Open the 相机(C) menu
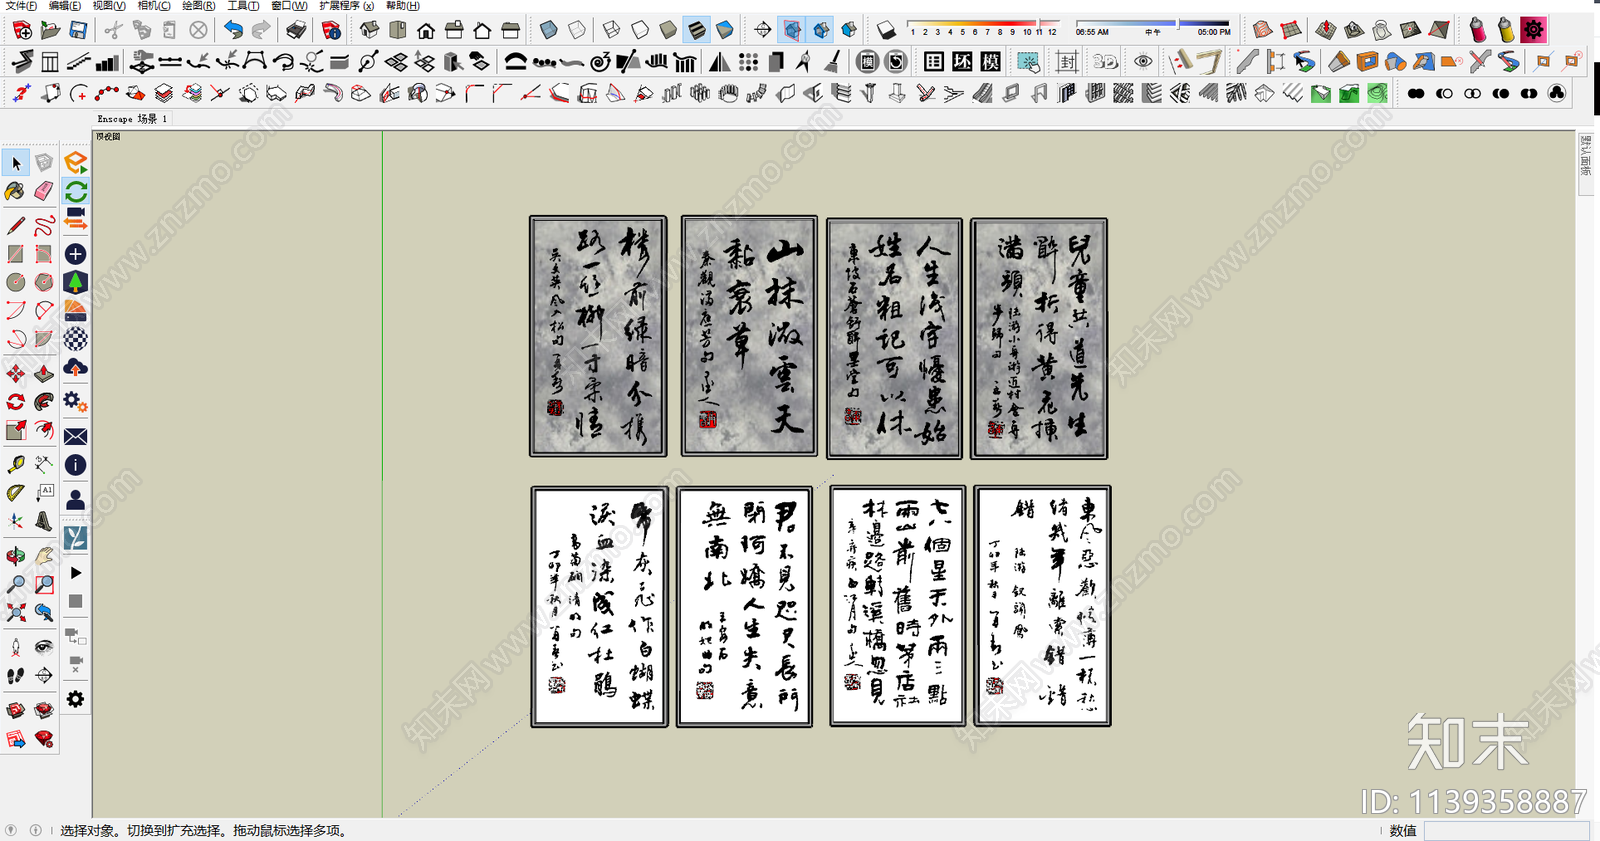1600x841 pixels. [x=153, y=6]
